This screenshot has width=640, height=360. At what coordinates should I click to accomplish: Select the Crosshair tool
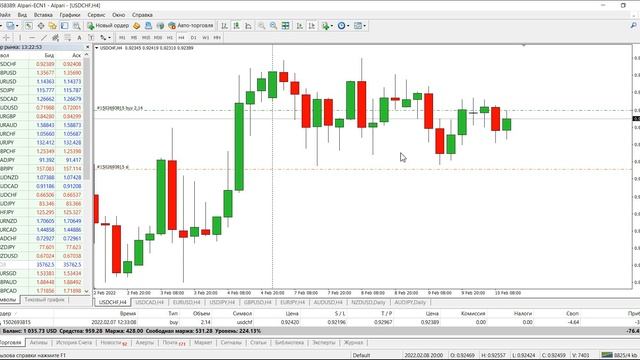coord(6,38)
